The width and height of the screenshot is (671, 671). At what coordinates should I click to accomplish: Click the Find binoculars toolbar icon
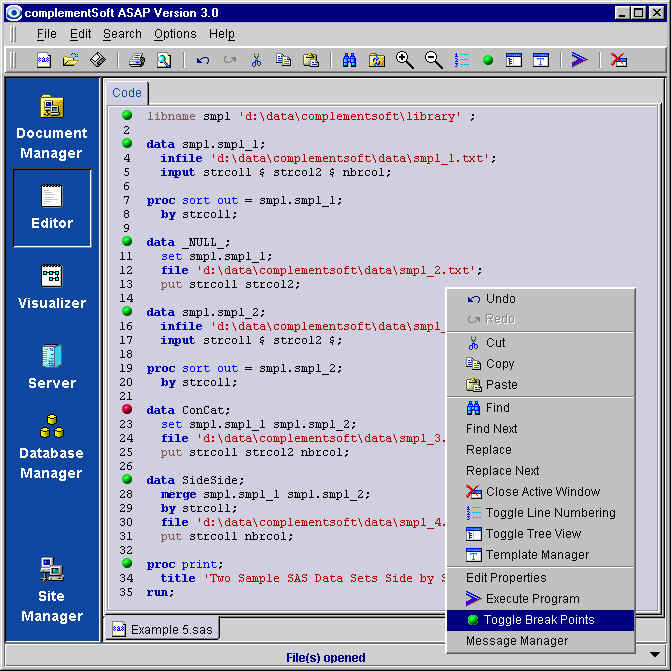pos(349,60)
